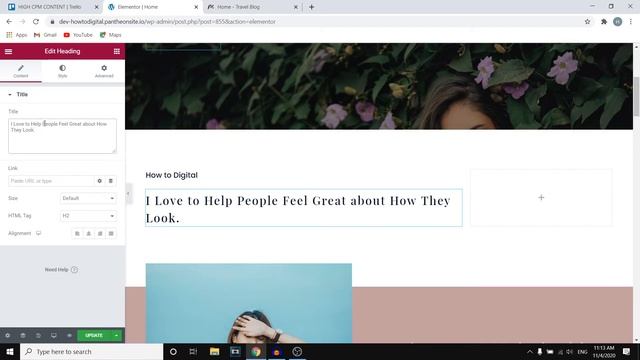
Task: Click the Need Help link
Action: click(61, 270)
